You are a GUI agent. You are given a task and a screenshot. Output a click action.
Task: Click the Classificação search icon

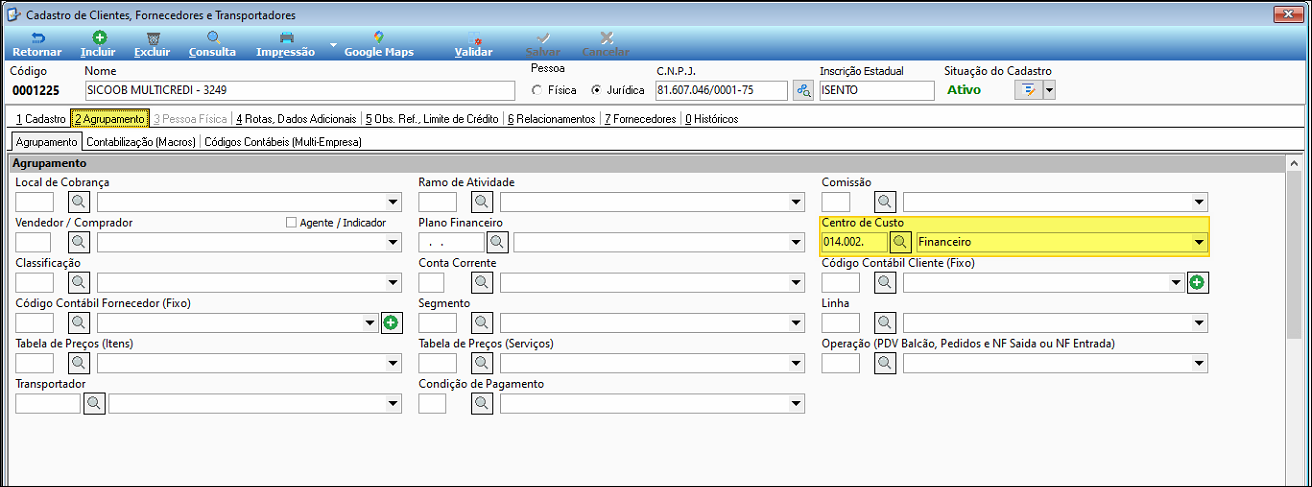coord(80,283)
